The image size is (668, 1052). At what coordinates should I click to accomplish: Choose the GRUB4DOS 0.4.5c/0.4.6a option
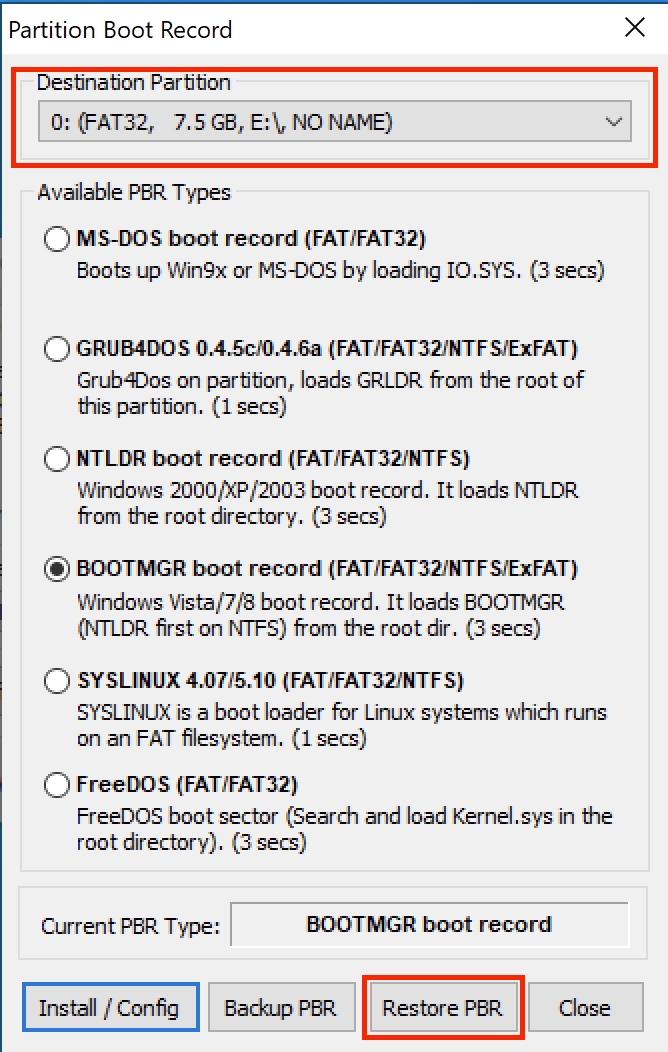coord(57,349)
